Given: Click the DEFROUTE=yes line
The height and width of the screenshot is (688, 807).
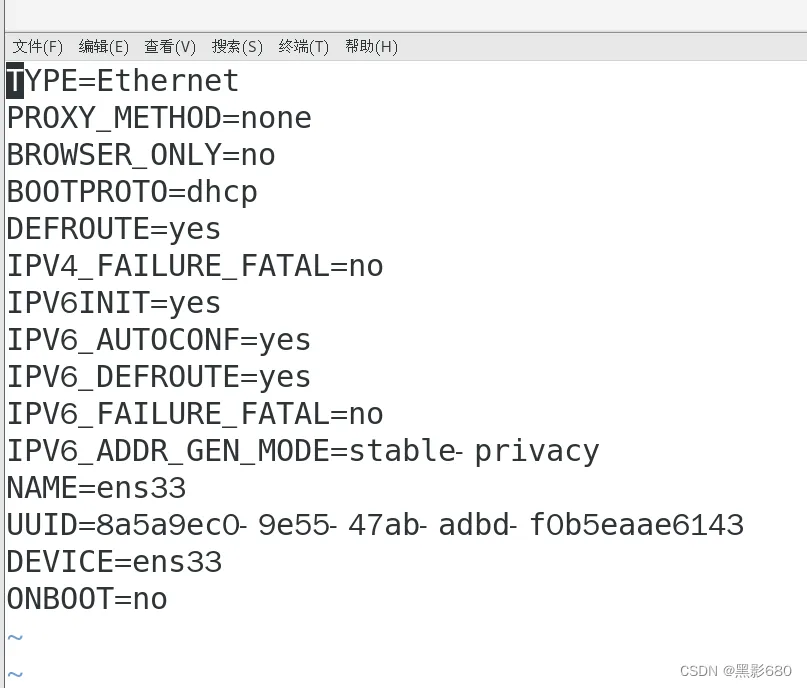Looking at the screenshot, I should tap(114, 229).
